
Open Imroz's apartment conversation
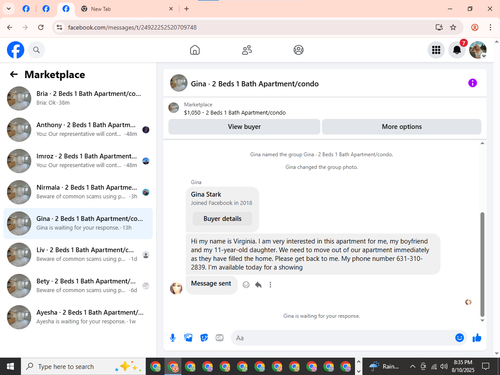78,161
